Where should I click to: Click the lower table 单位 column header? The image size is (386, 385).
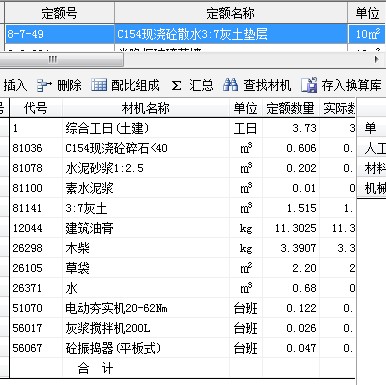tap(246, 108)
